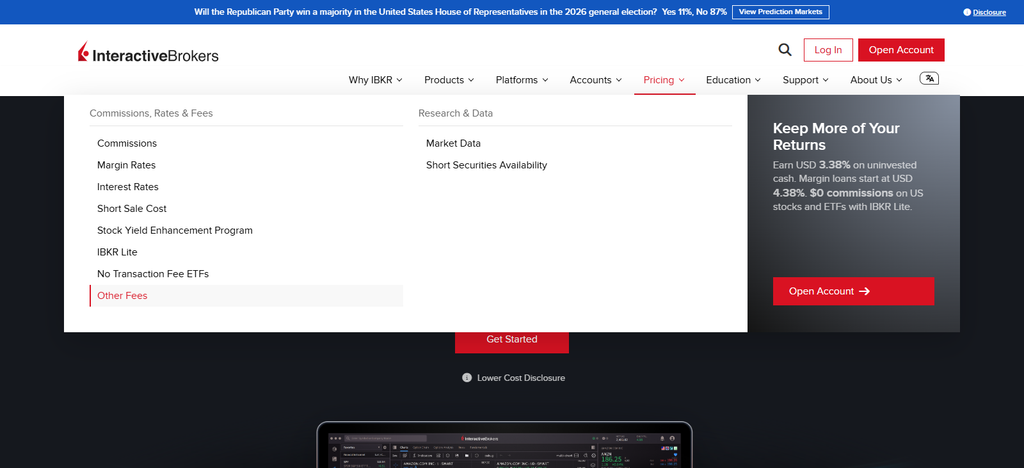Select IBKR Lite menu item
The width and height of the screenshot is (1024, 468).
[x=118, y=252]
